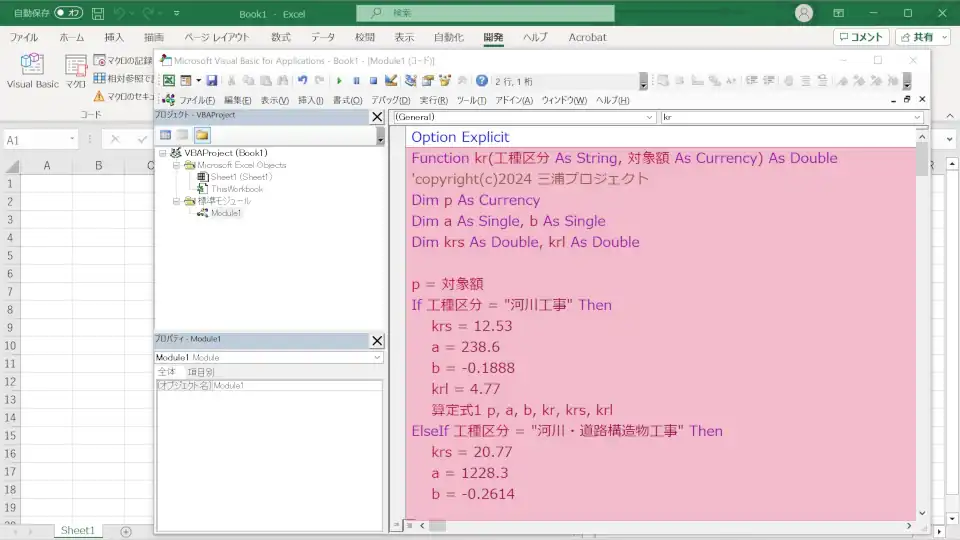Screen dimensions: 960x540
Task: Switch to the Excel ページ レイアウト ribbon tab
Action: [x=217, y=37]
